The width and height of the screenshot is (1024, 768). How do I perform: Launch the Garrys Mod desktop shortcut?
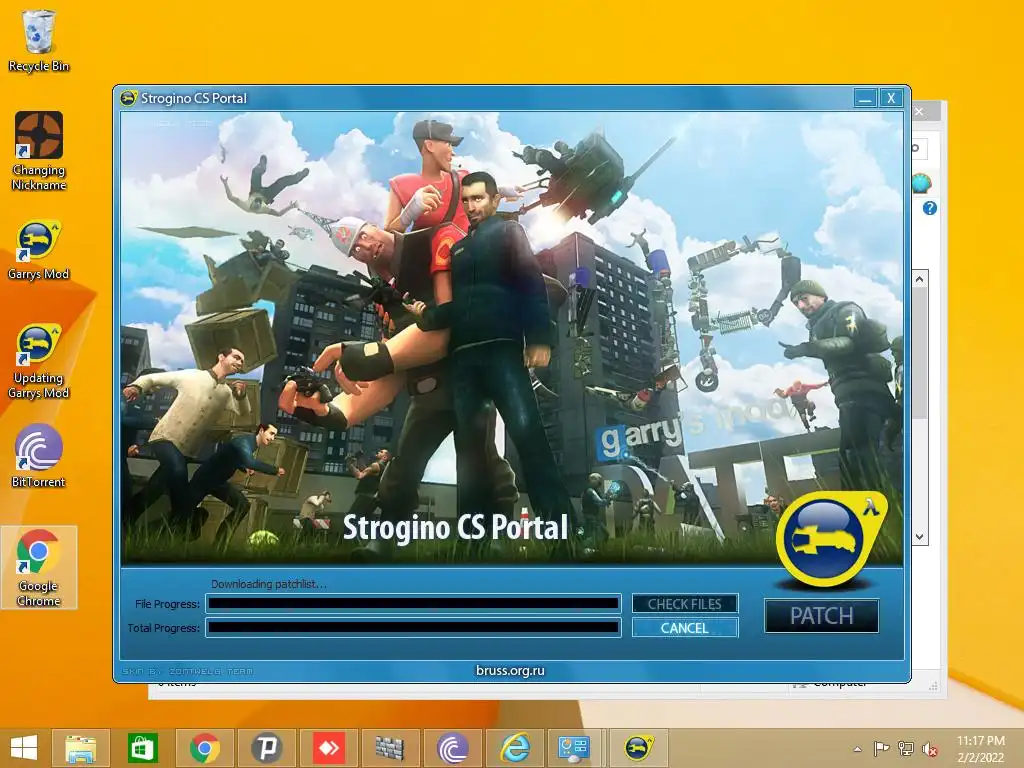click(x=39, y=250)
